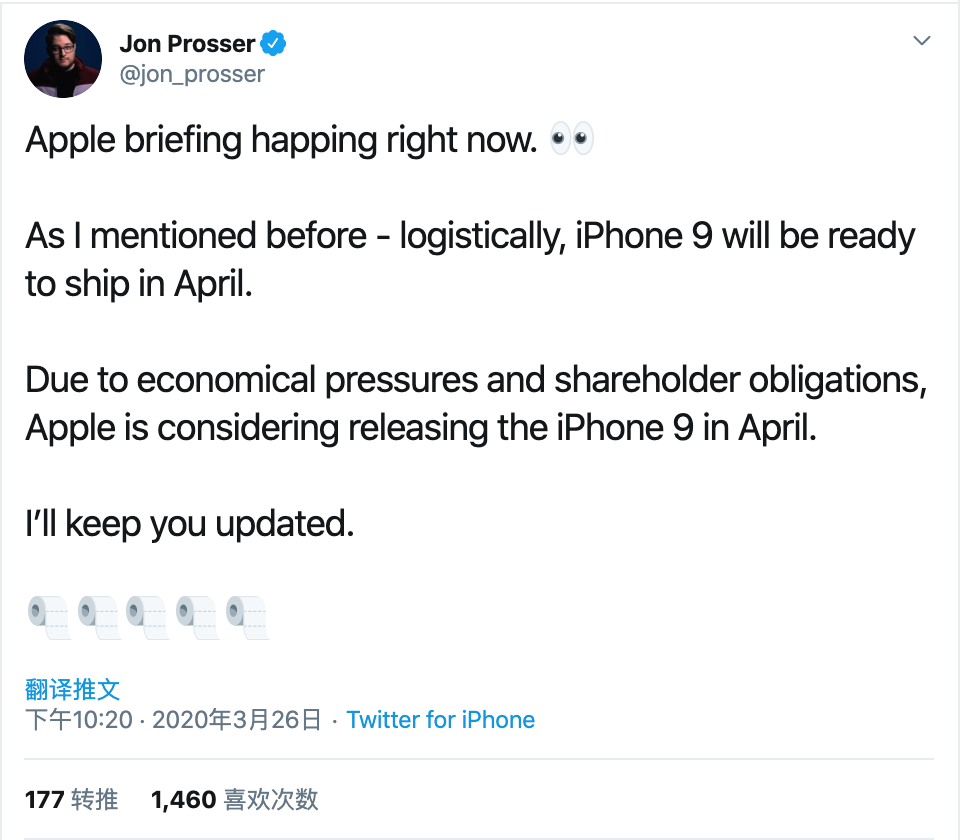Click the fourth toilet paper emoji
960x840 pixels.
tap(195, 615)
